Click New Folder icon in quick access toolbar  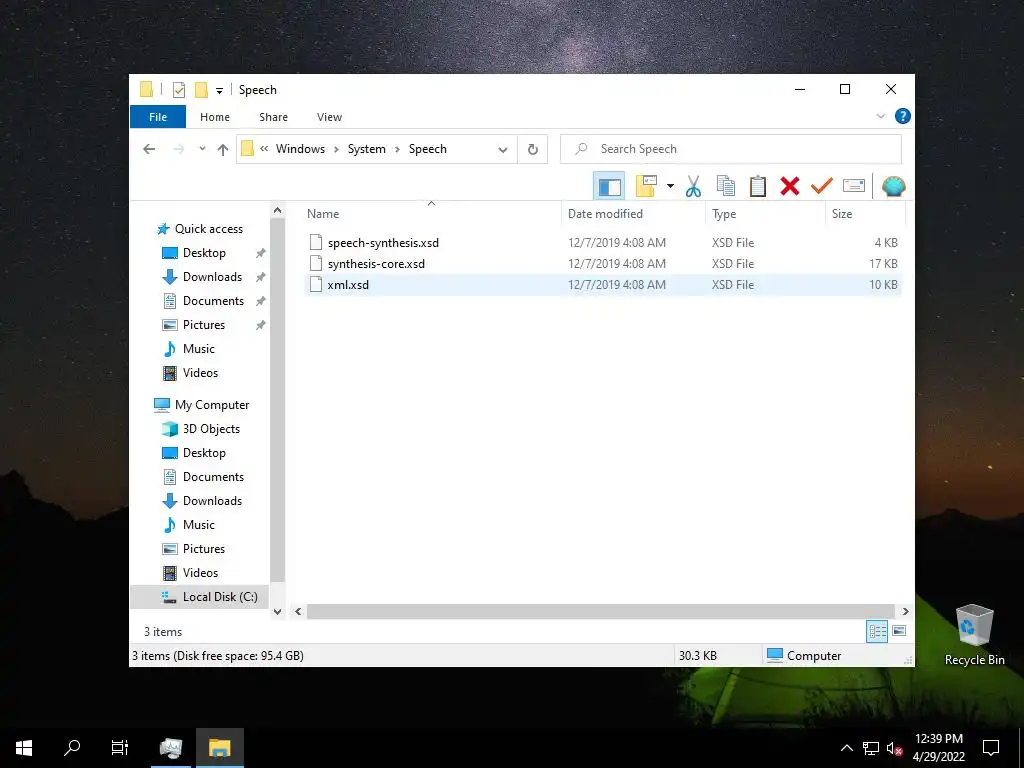(201, 89)
